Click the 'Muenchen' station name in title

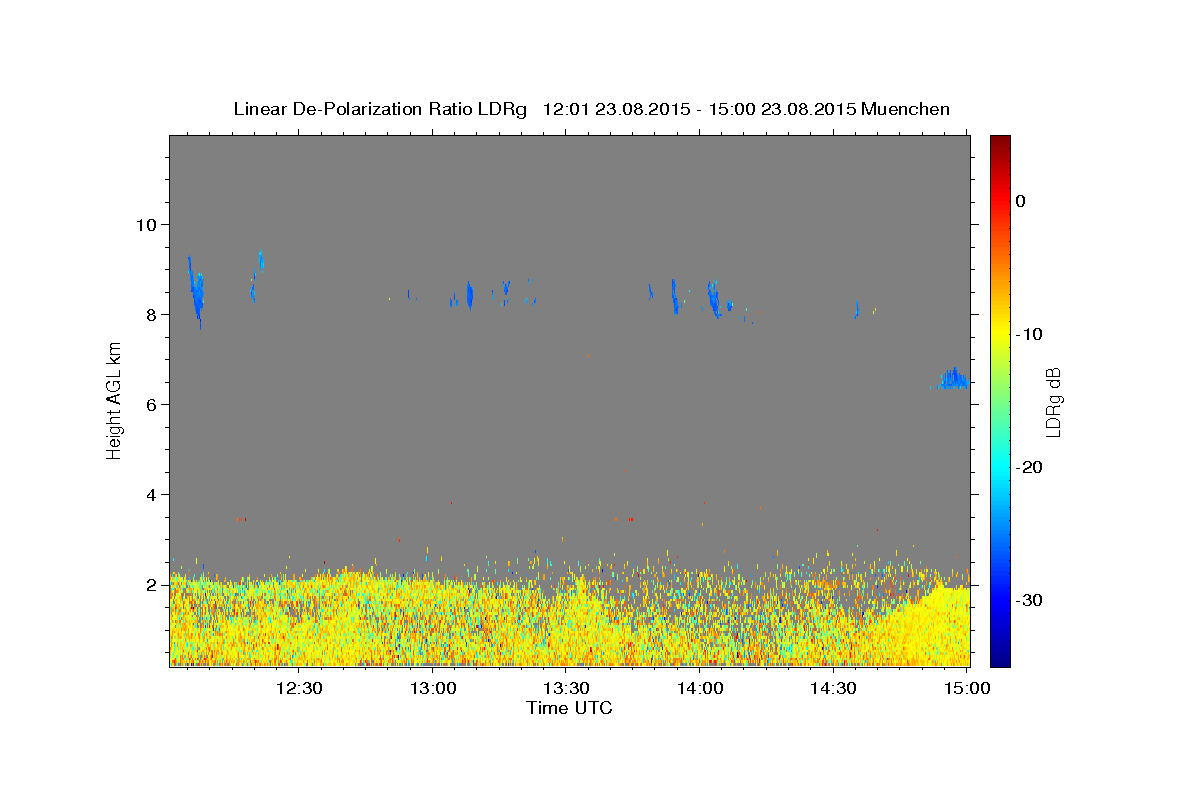906,109
